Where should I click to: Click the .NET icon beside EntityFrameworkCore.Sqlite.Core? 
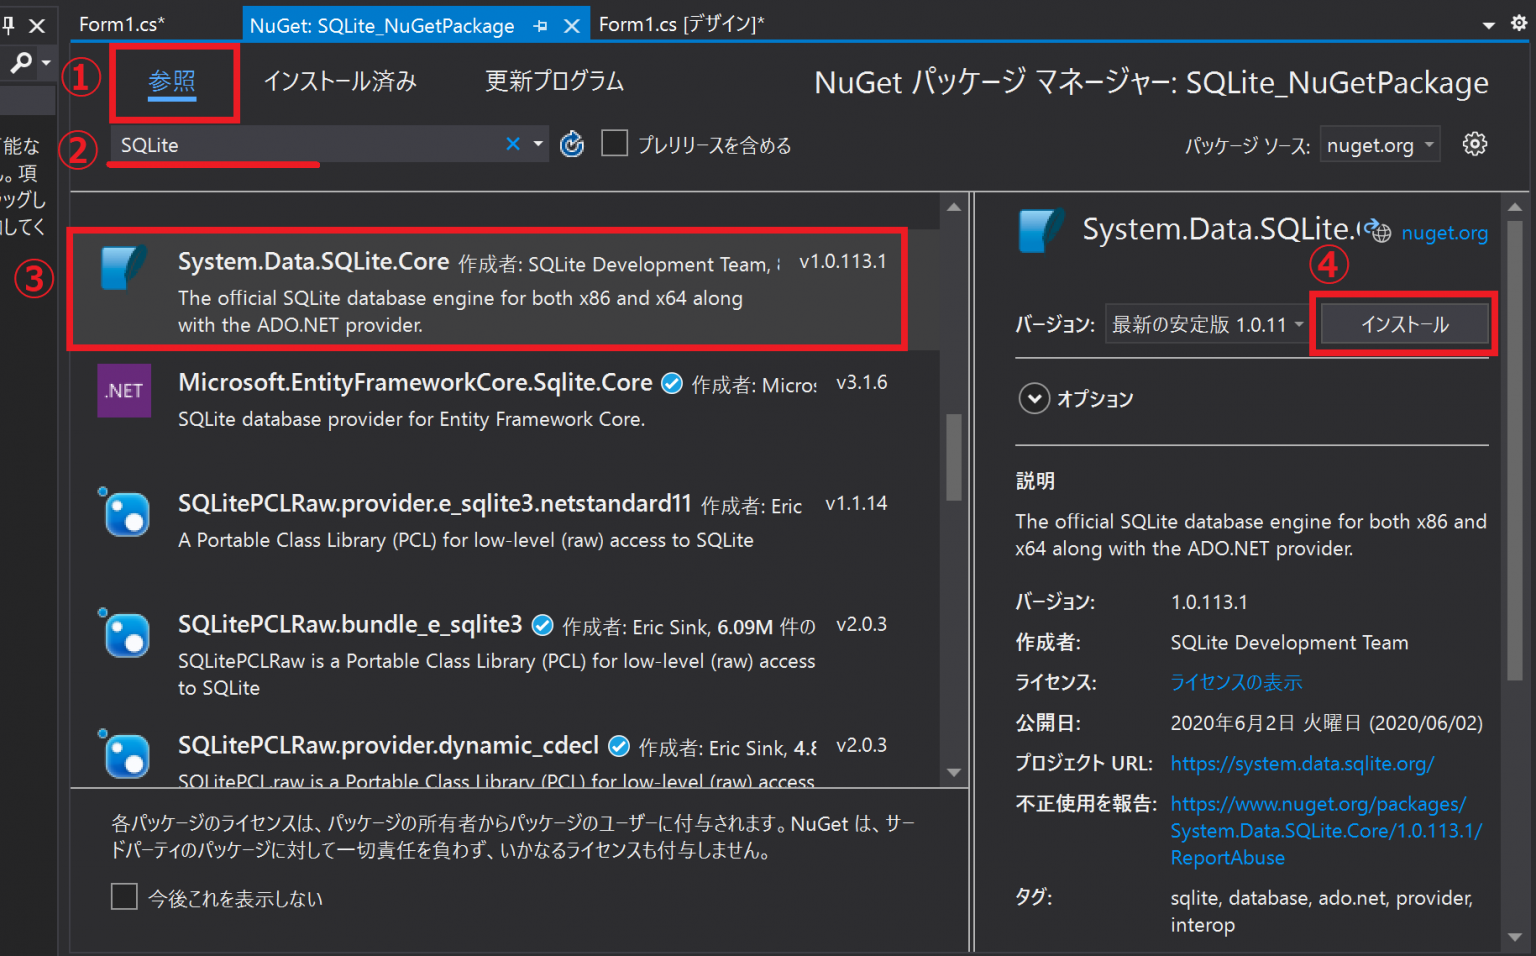click(123, 390)
